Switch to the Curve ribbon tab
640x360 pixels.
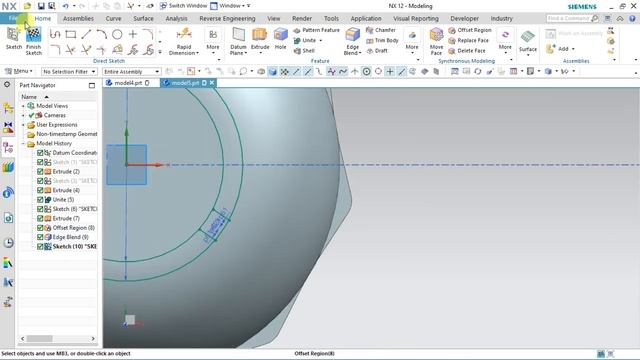(x=113, y=18)
